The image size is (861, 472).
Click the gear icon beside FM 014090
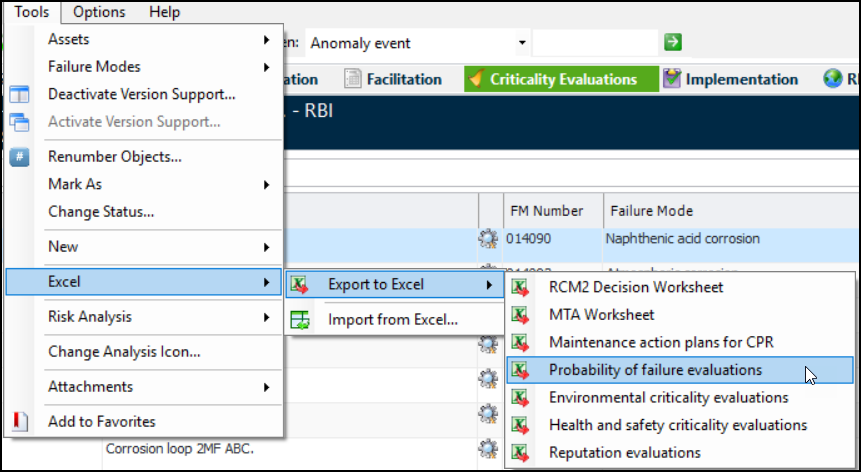(x=488, y=239)
